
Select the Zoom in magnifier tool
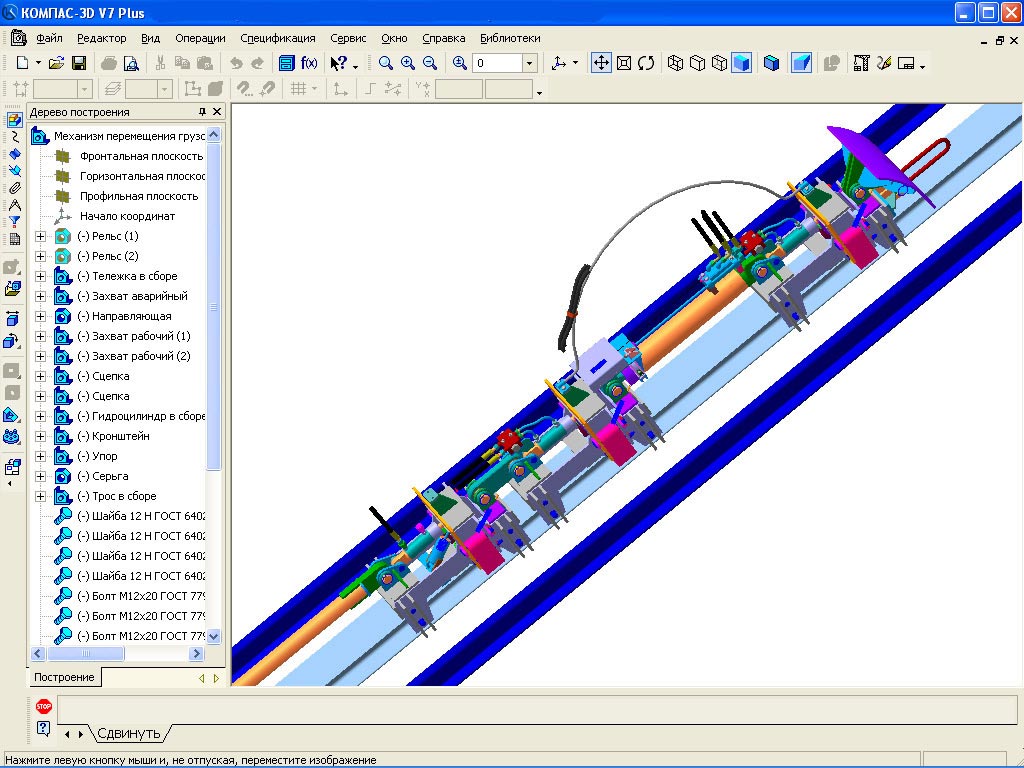(408, 63)
